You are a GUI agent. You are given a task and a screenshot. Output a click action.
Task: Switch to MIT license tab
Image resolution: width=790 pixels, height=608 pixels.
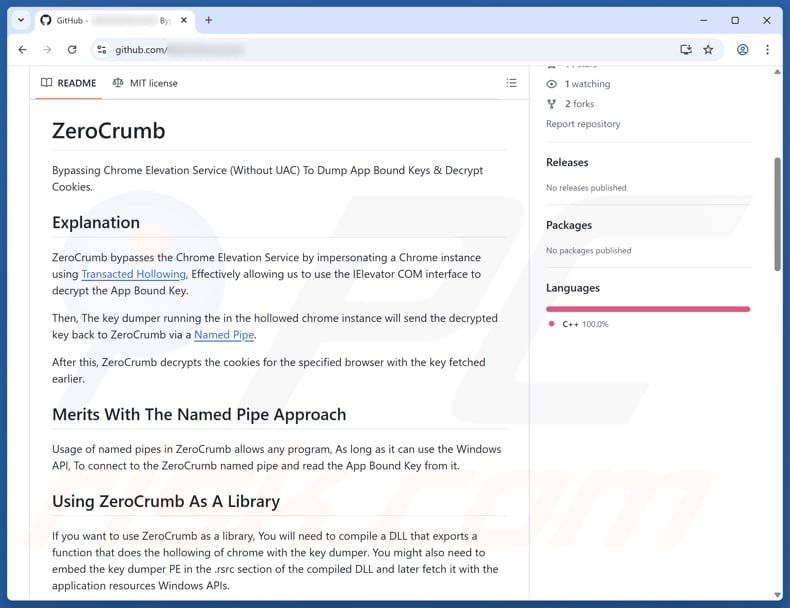pos(145,83)
